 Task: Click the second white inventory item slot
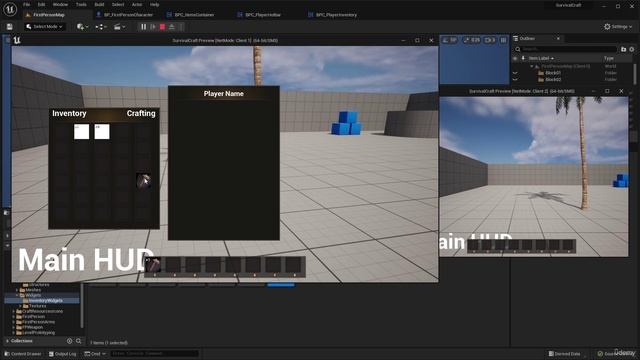tap(102, 131)
